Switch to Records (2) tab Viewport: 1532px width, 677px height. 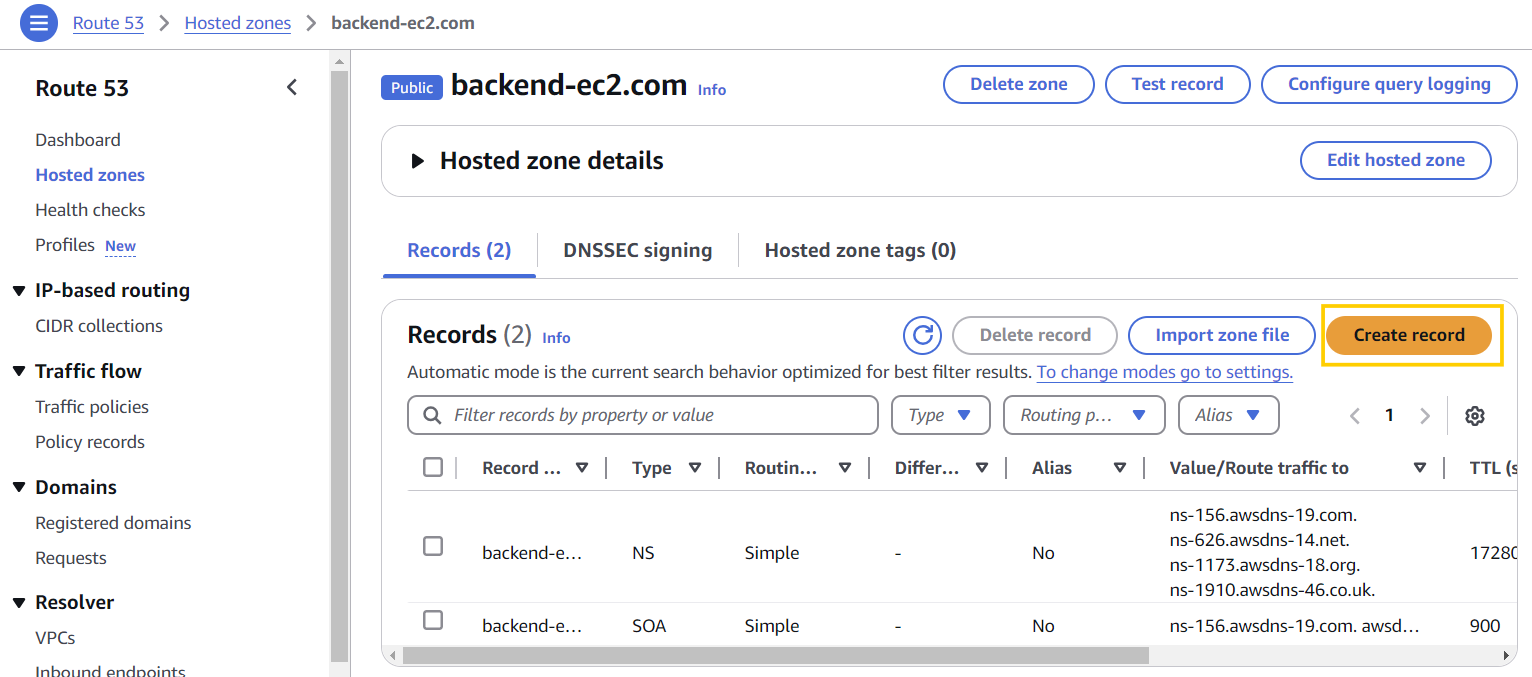tap(459, 250)
